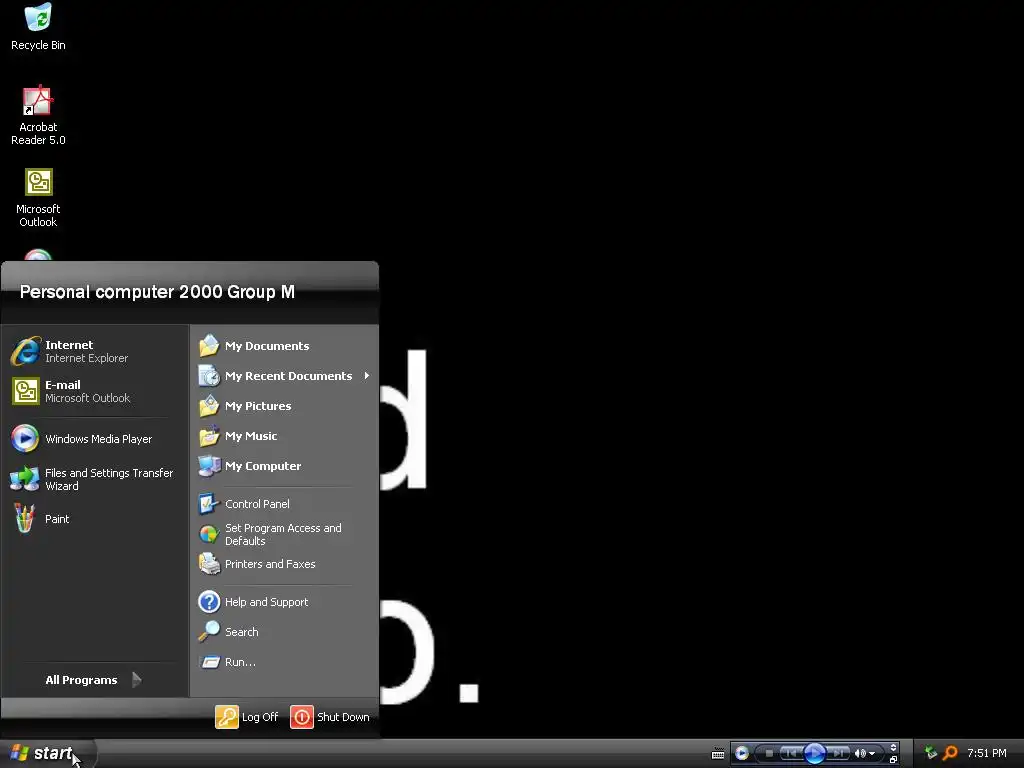Open Help and Support
This screenshot has height=768, width=1024.
pyautogui.click(x=285, y=601)
